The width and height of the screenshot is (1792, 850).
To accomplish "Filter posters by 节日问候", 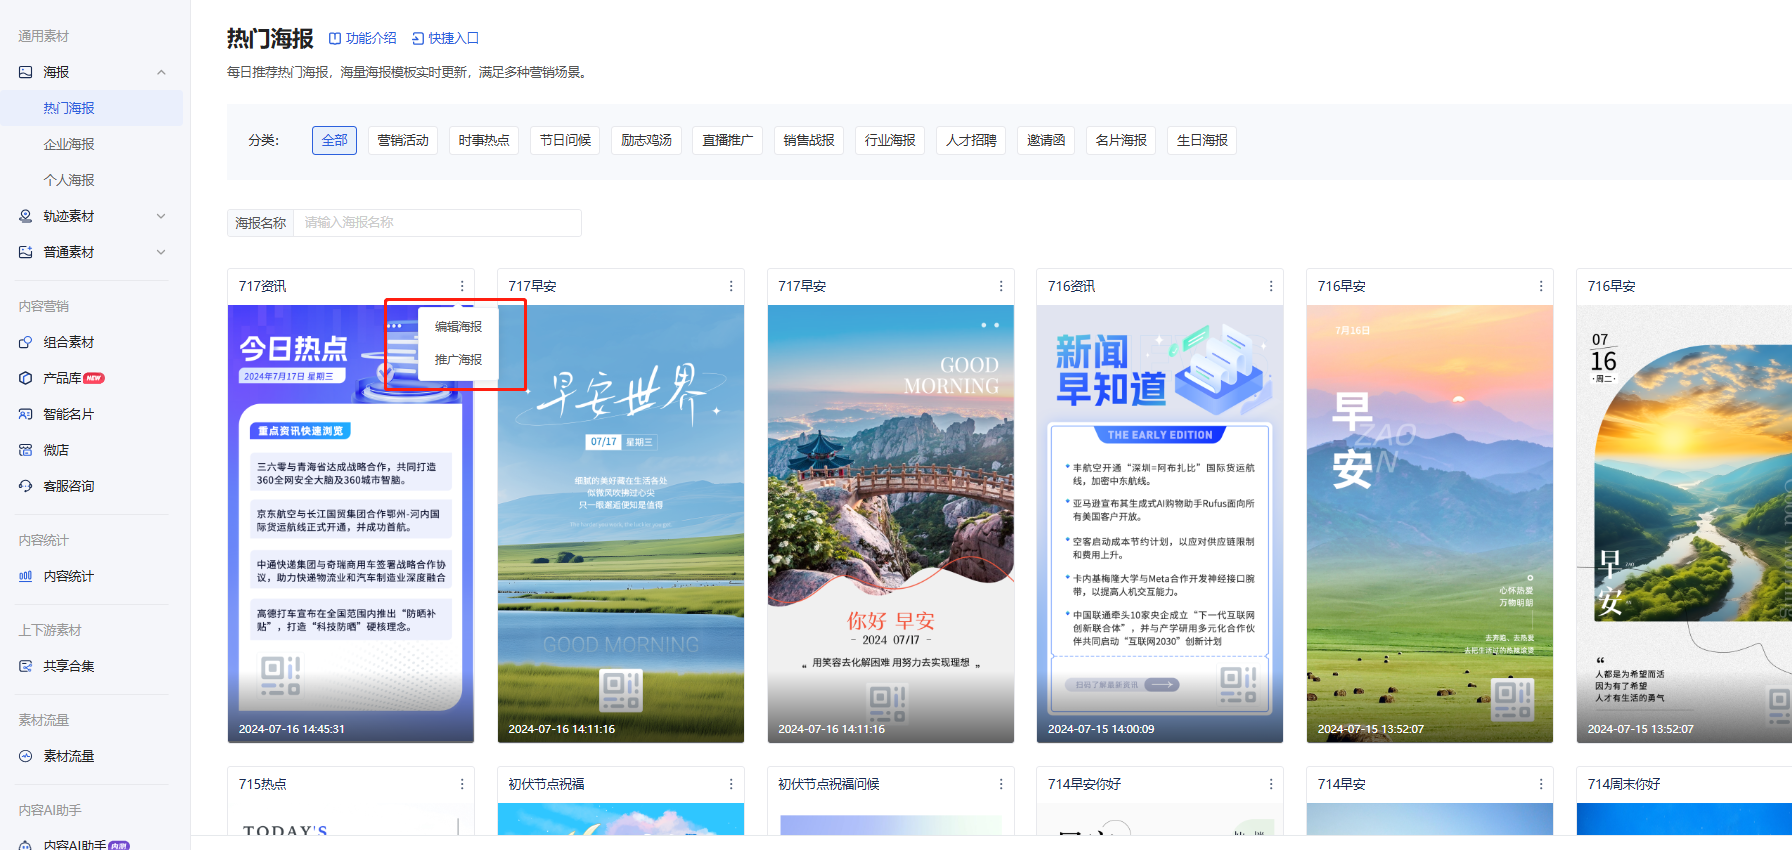I will point(565,140).
